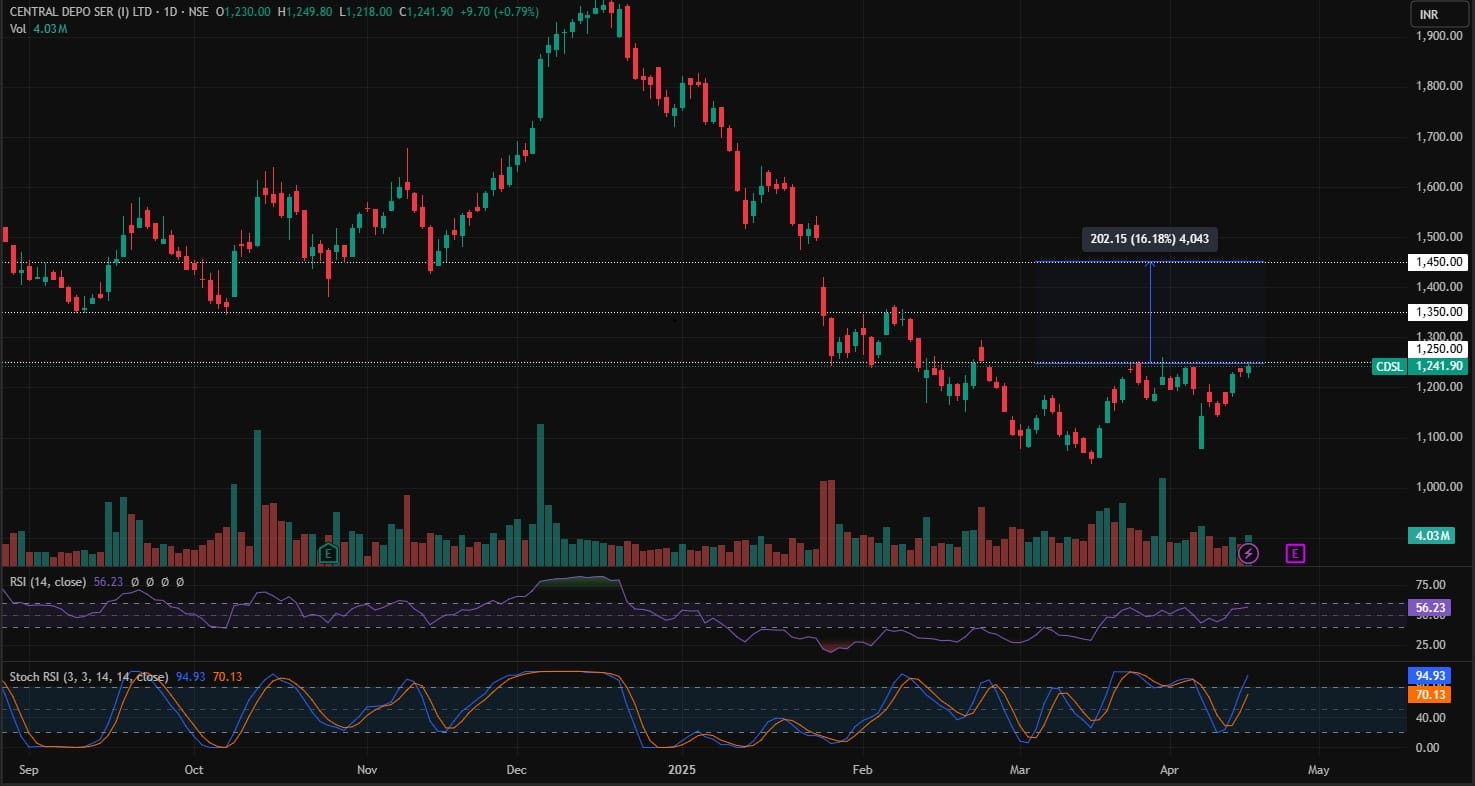This screenshot has height=786, width=1475.
Task: Click the first Ø value beside RSI legend
Action: pos(134,581)
